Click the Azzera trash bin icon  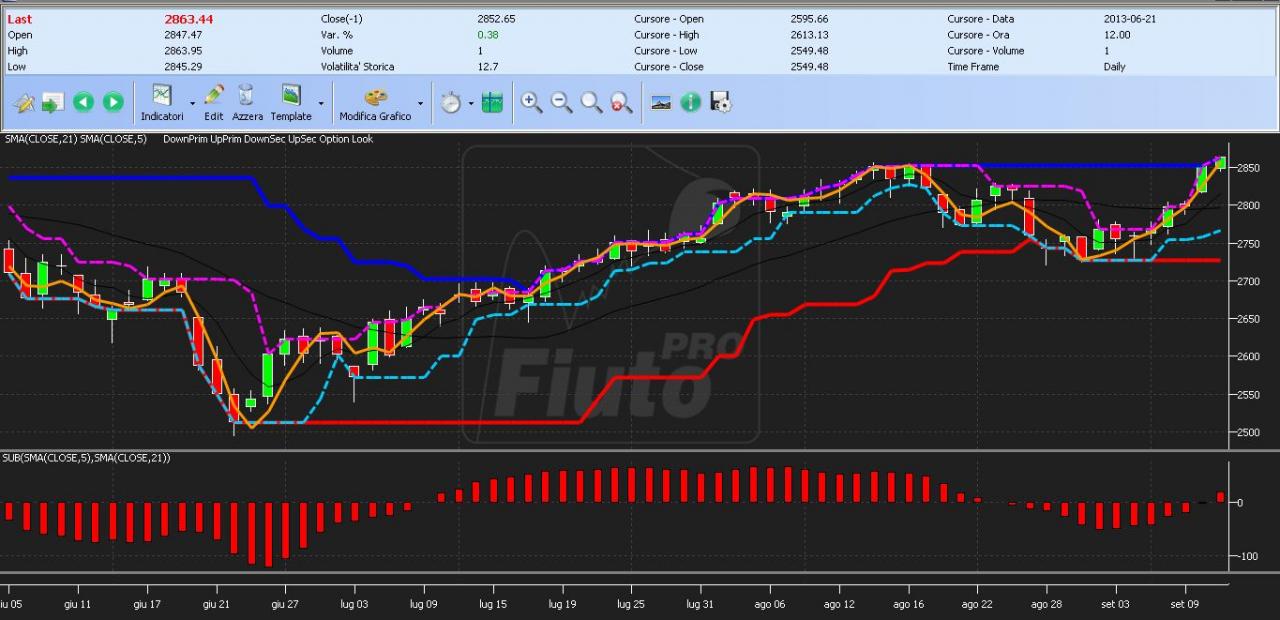coord(247,102)
